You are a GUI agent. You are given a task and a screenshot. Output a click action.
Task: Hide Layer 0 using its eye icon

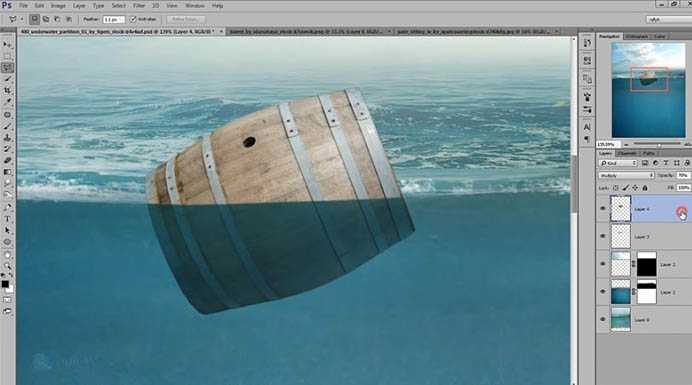click(603, 319)
